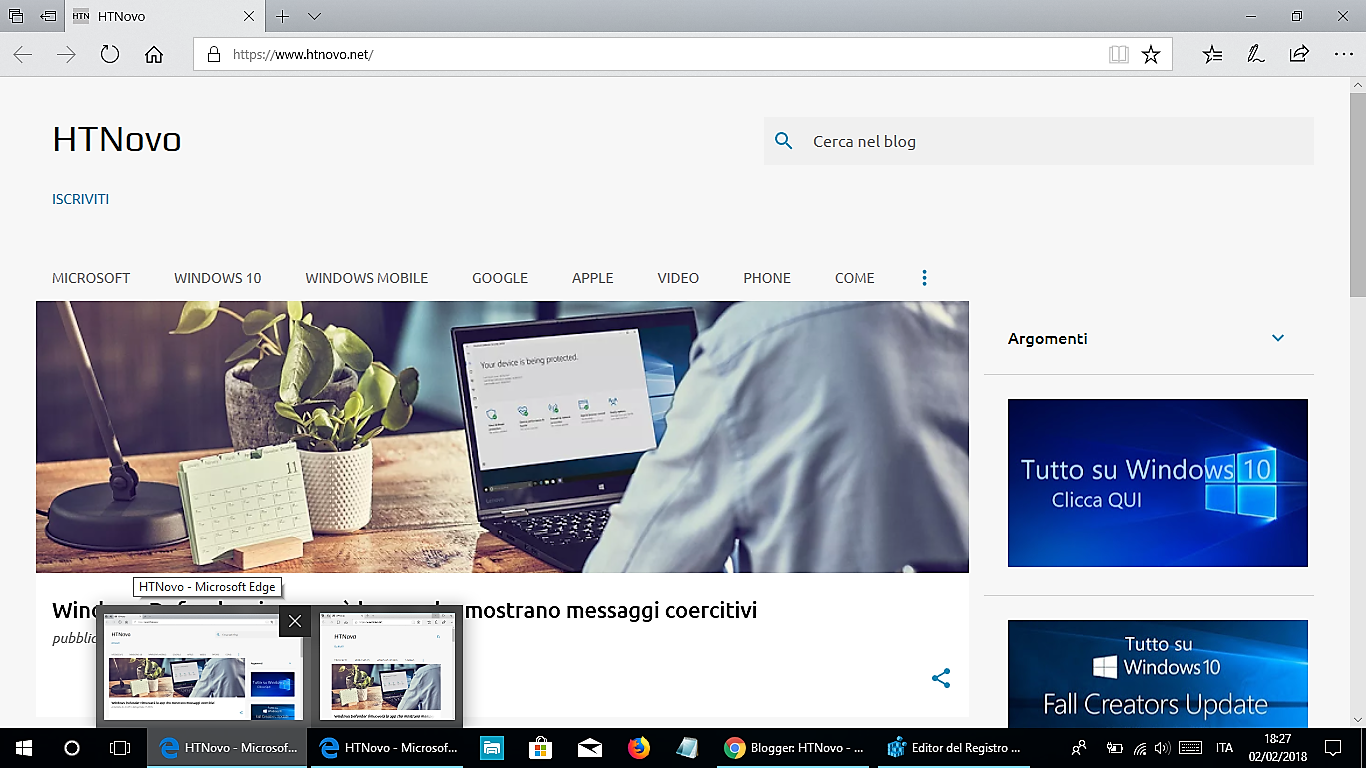Refresh the current page
The height and width of the screenshot is (768, 1366).
tap(110, 54)
